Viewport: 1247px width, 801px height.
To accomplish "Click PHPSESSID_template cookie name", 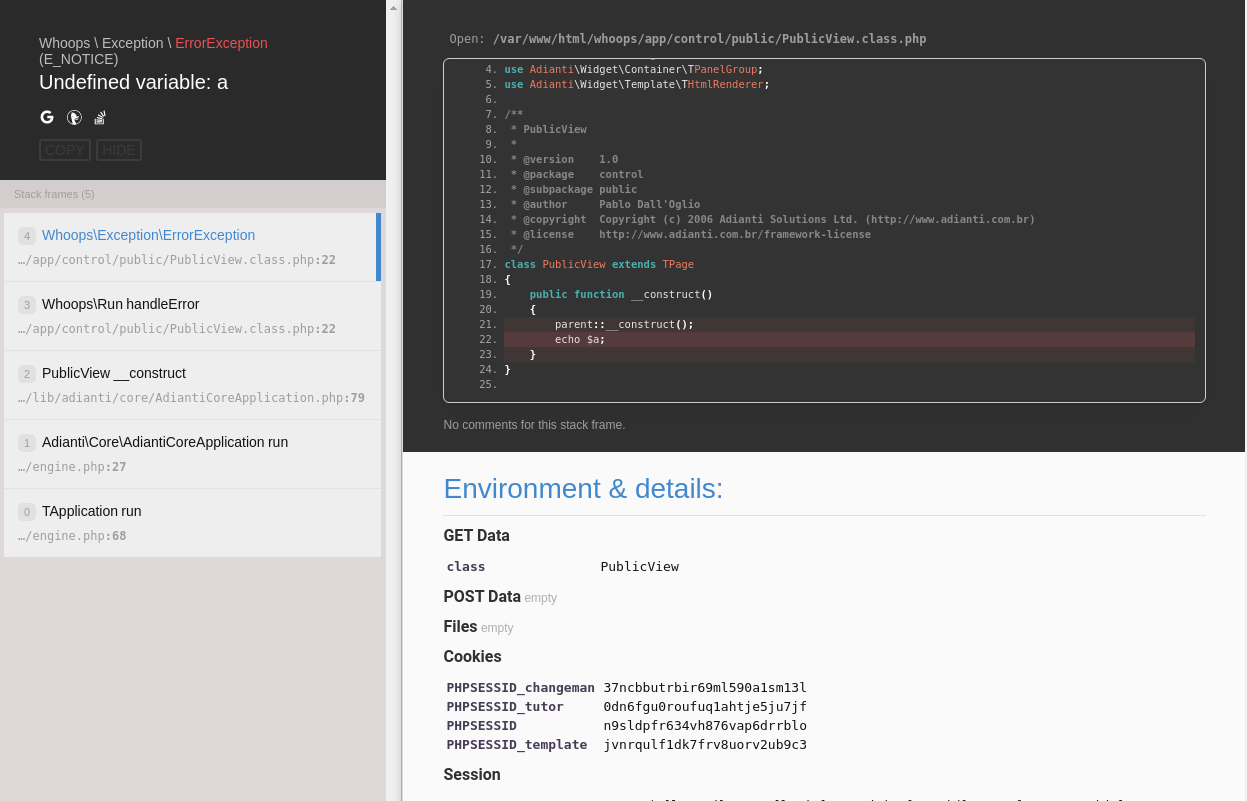I will point(516,745).
